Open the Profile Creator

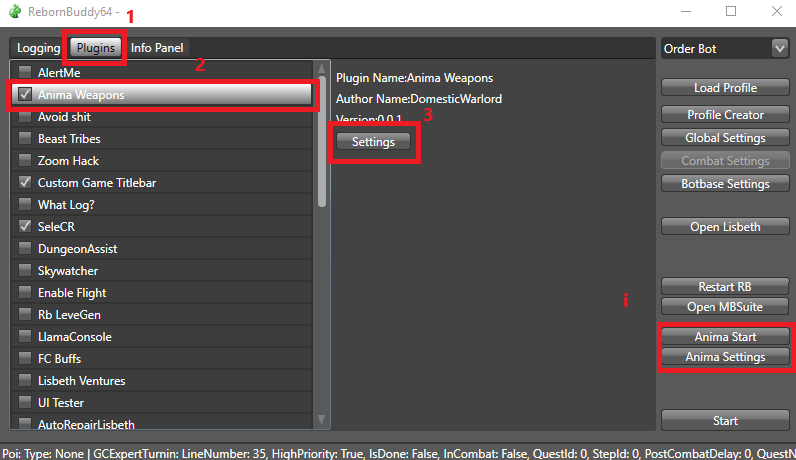[x=725, y=115]
